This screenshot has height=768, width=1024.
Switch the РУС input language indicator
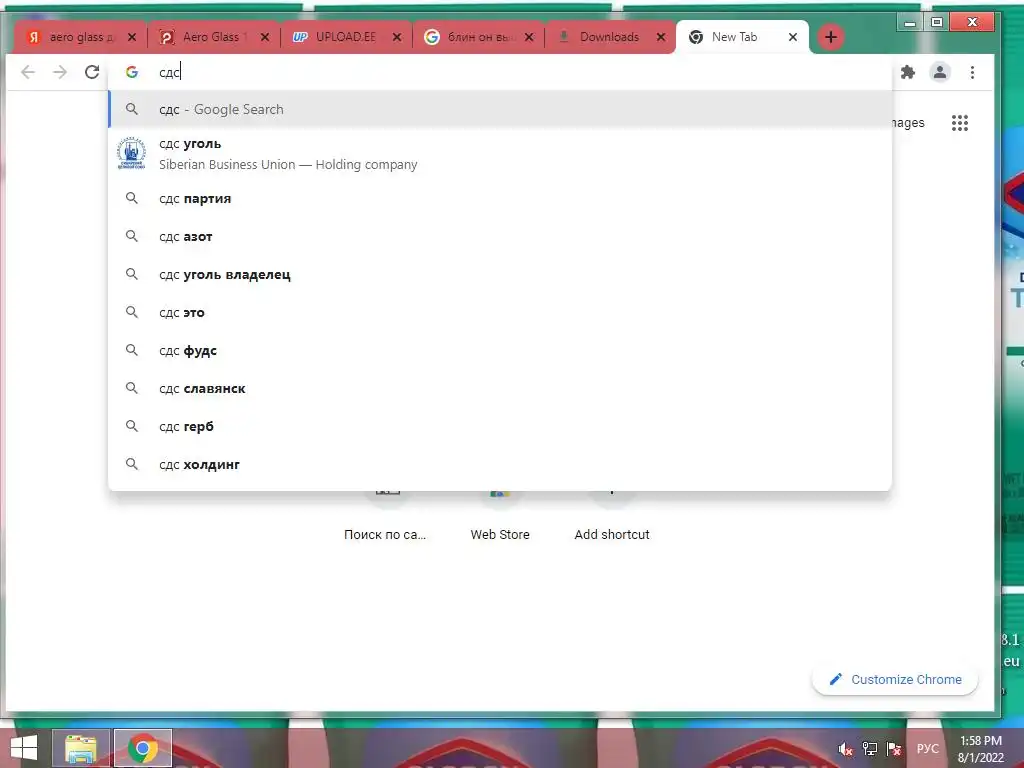928,749
